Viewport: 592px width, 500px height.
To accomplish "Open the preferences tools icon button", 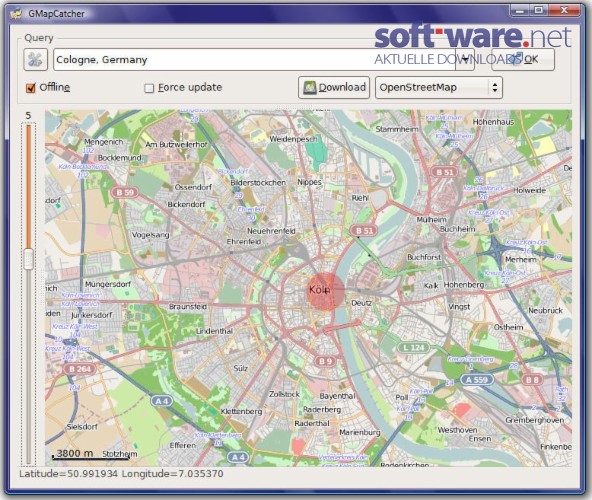I will pyautogui.click(x=35, y=60).
